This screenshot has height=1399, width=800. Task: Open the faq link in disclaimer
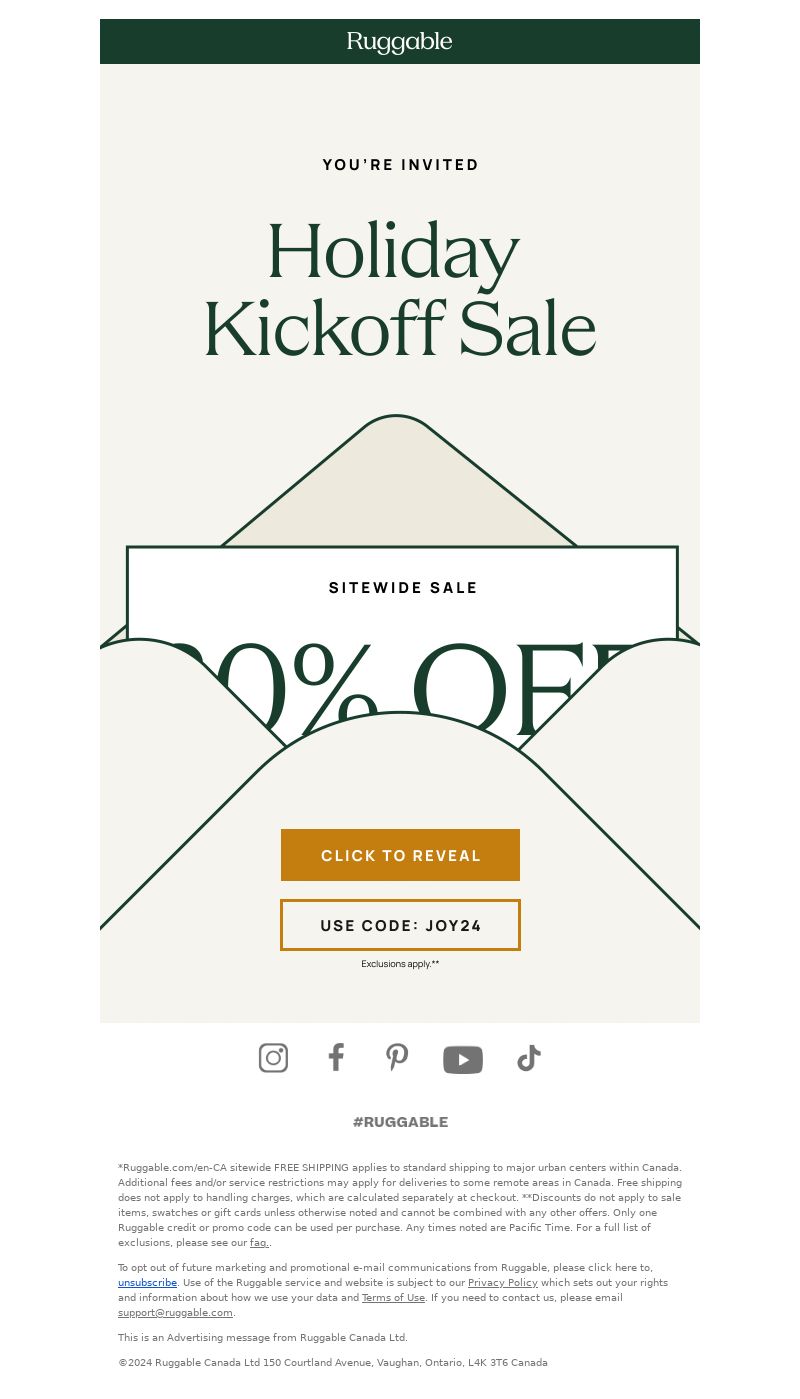coord(258,1242)
